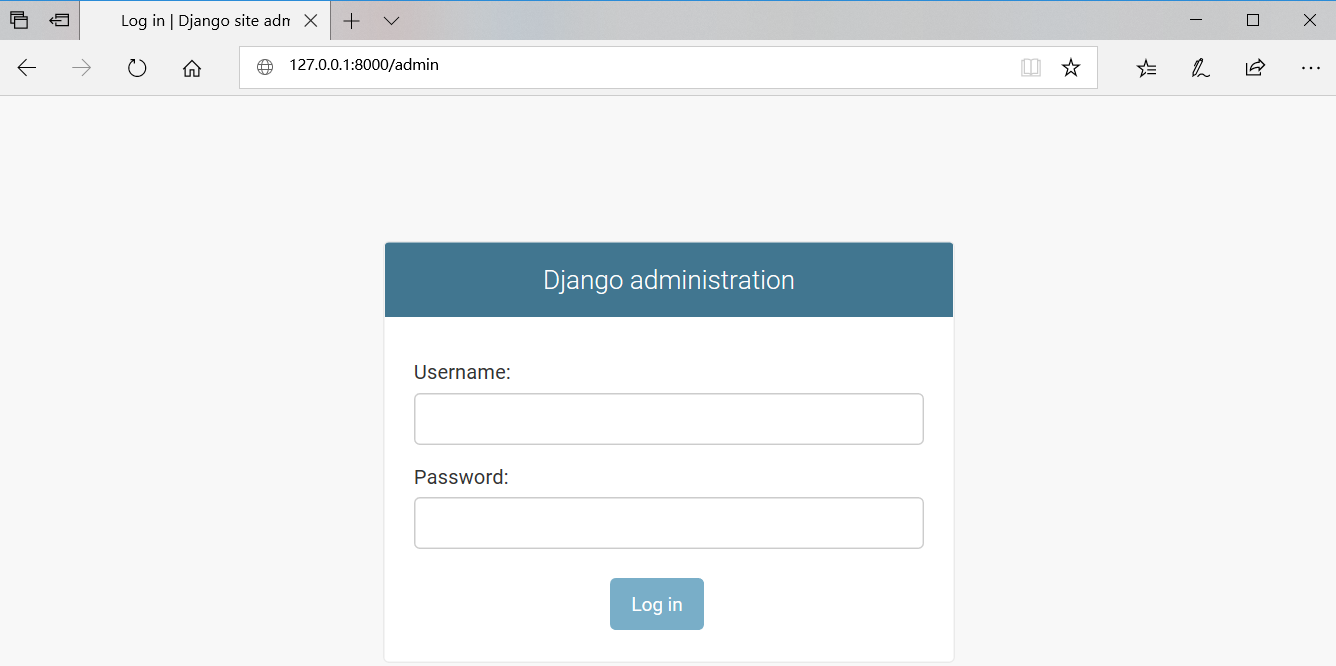Screen dimensions: 1336x666
Task: Go to the Home page
Action: pos(192,67)
